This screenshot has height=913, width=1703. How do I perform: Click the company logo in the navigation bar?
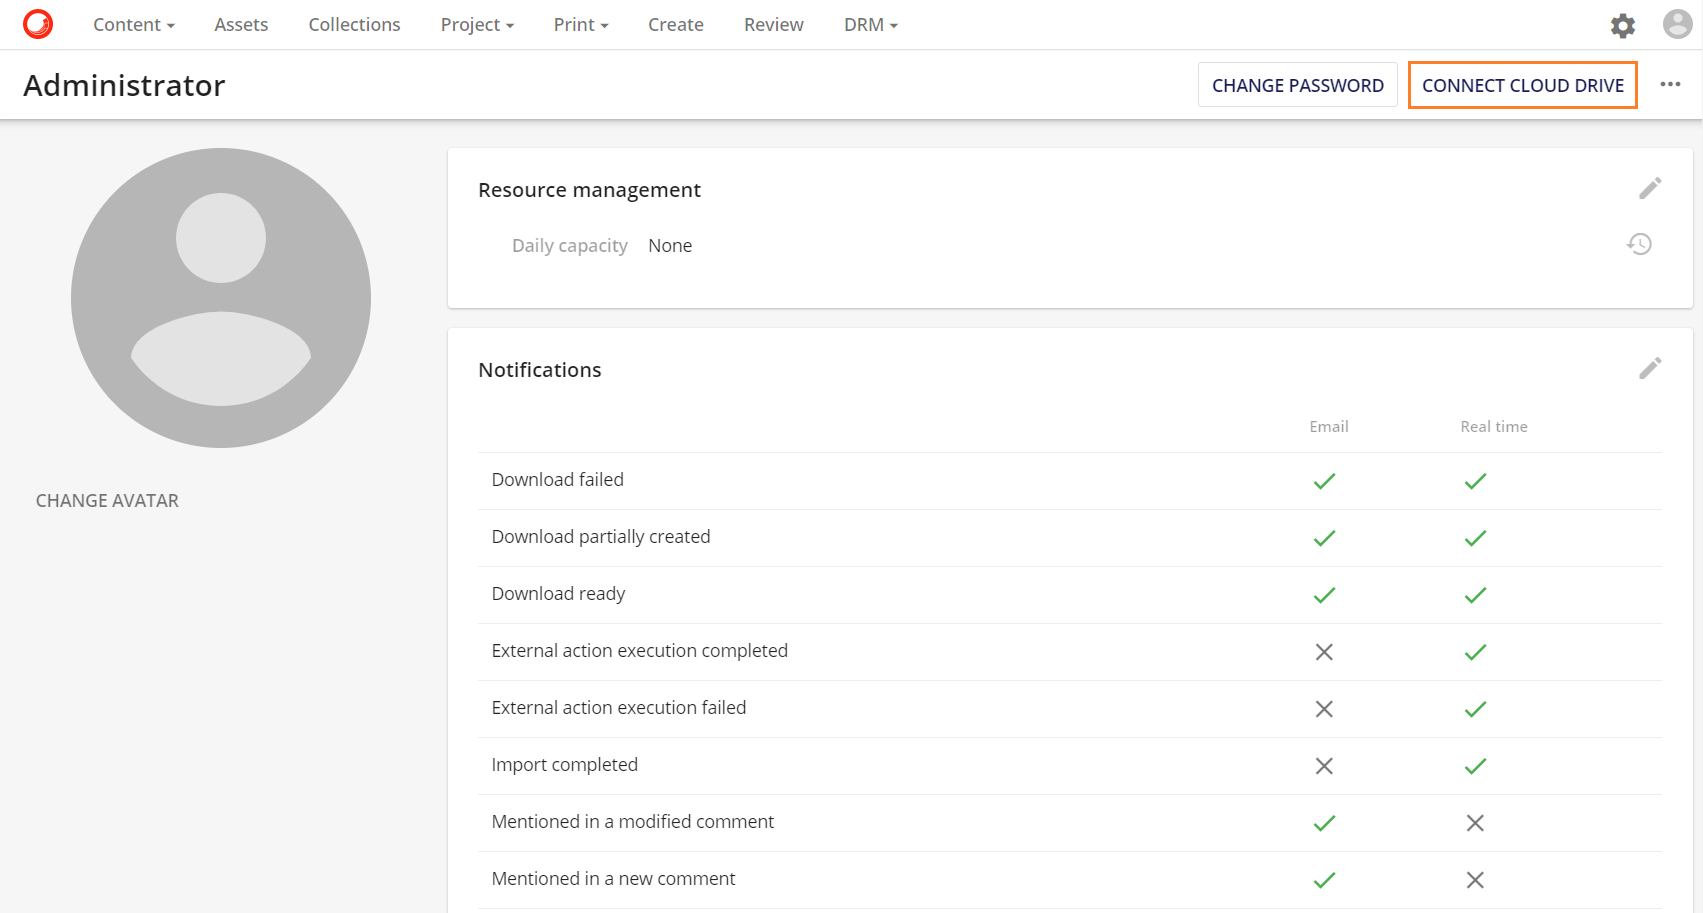(38, 22)
